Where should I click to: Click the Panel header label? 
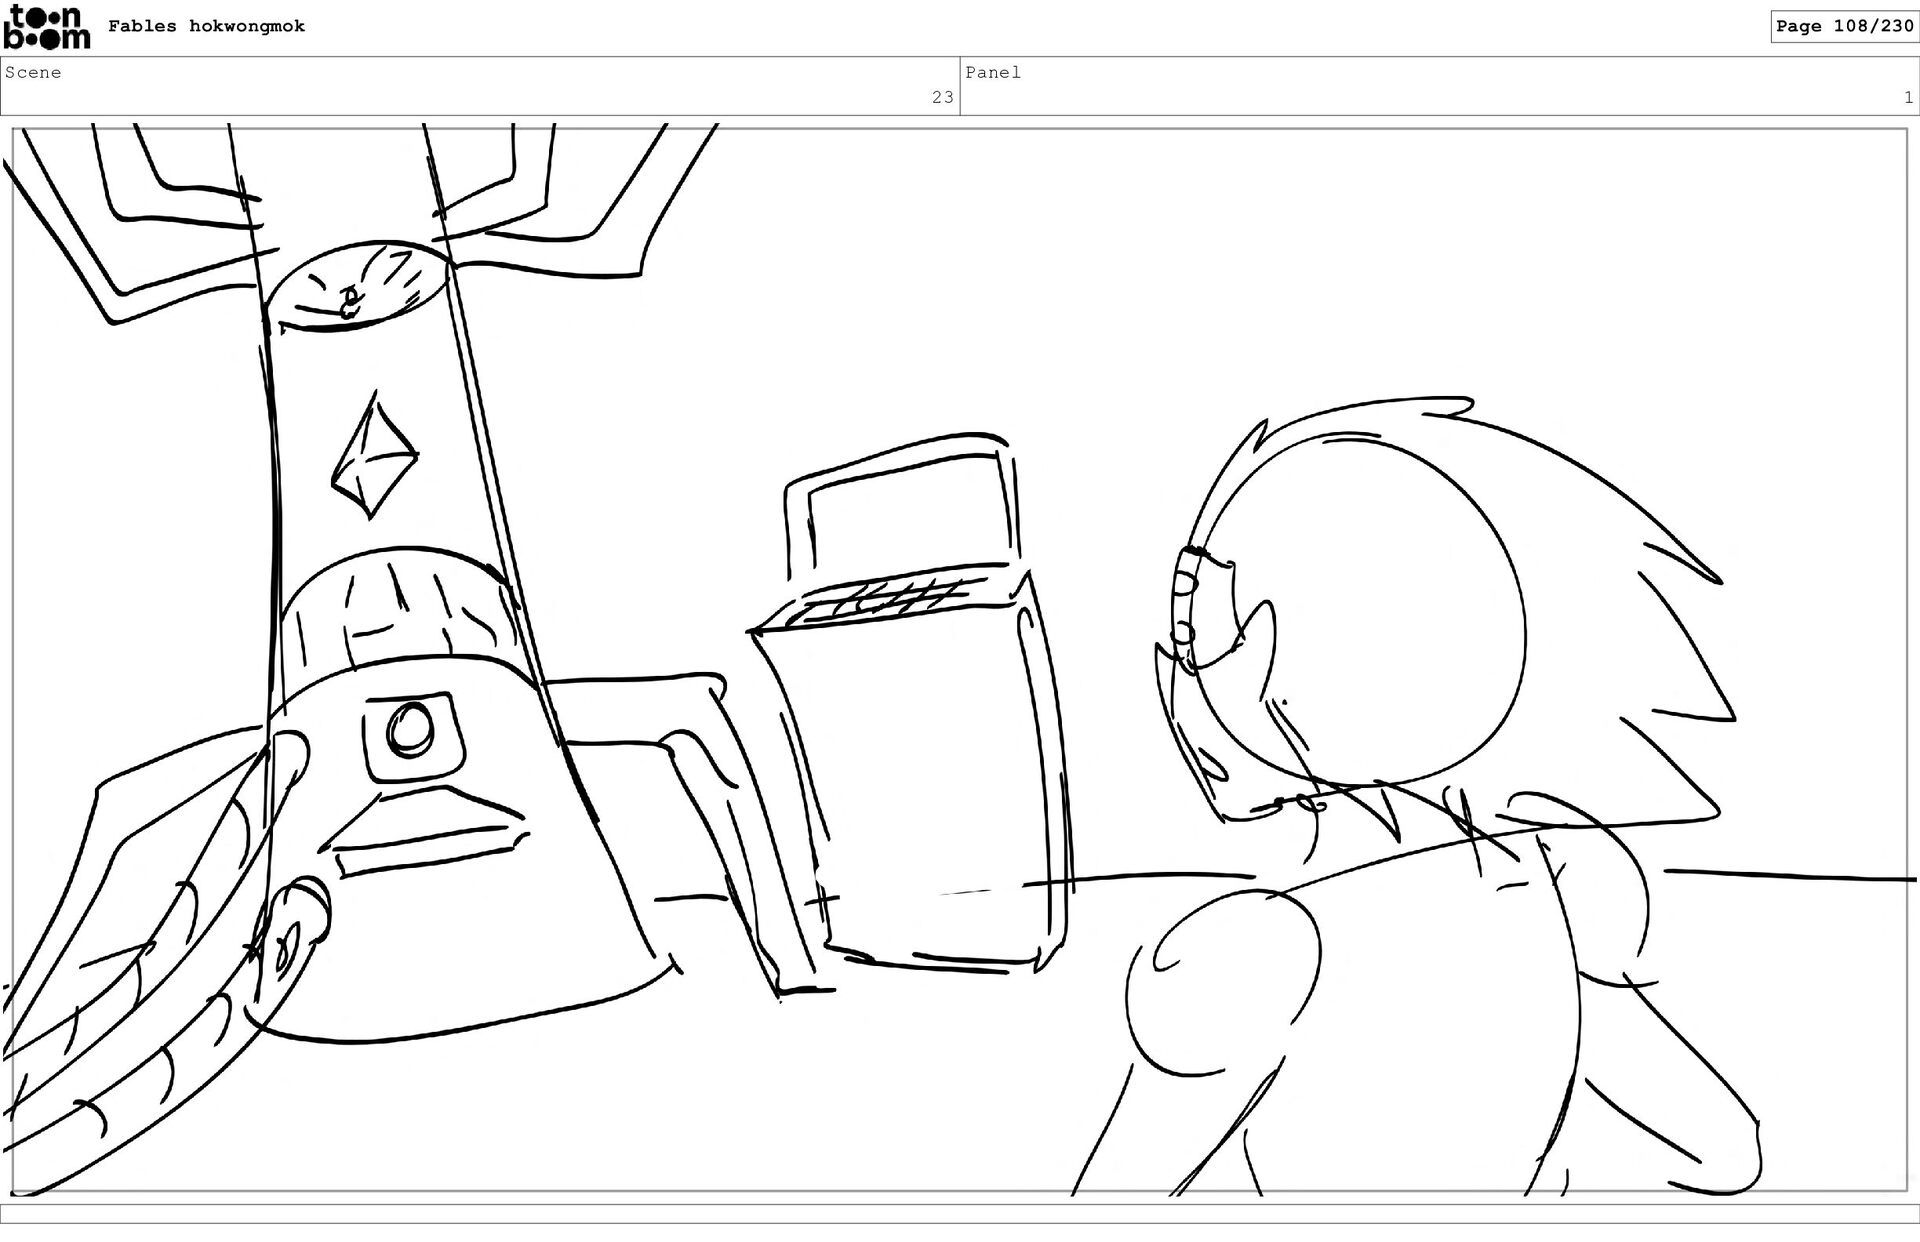992,73
